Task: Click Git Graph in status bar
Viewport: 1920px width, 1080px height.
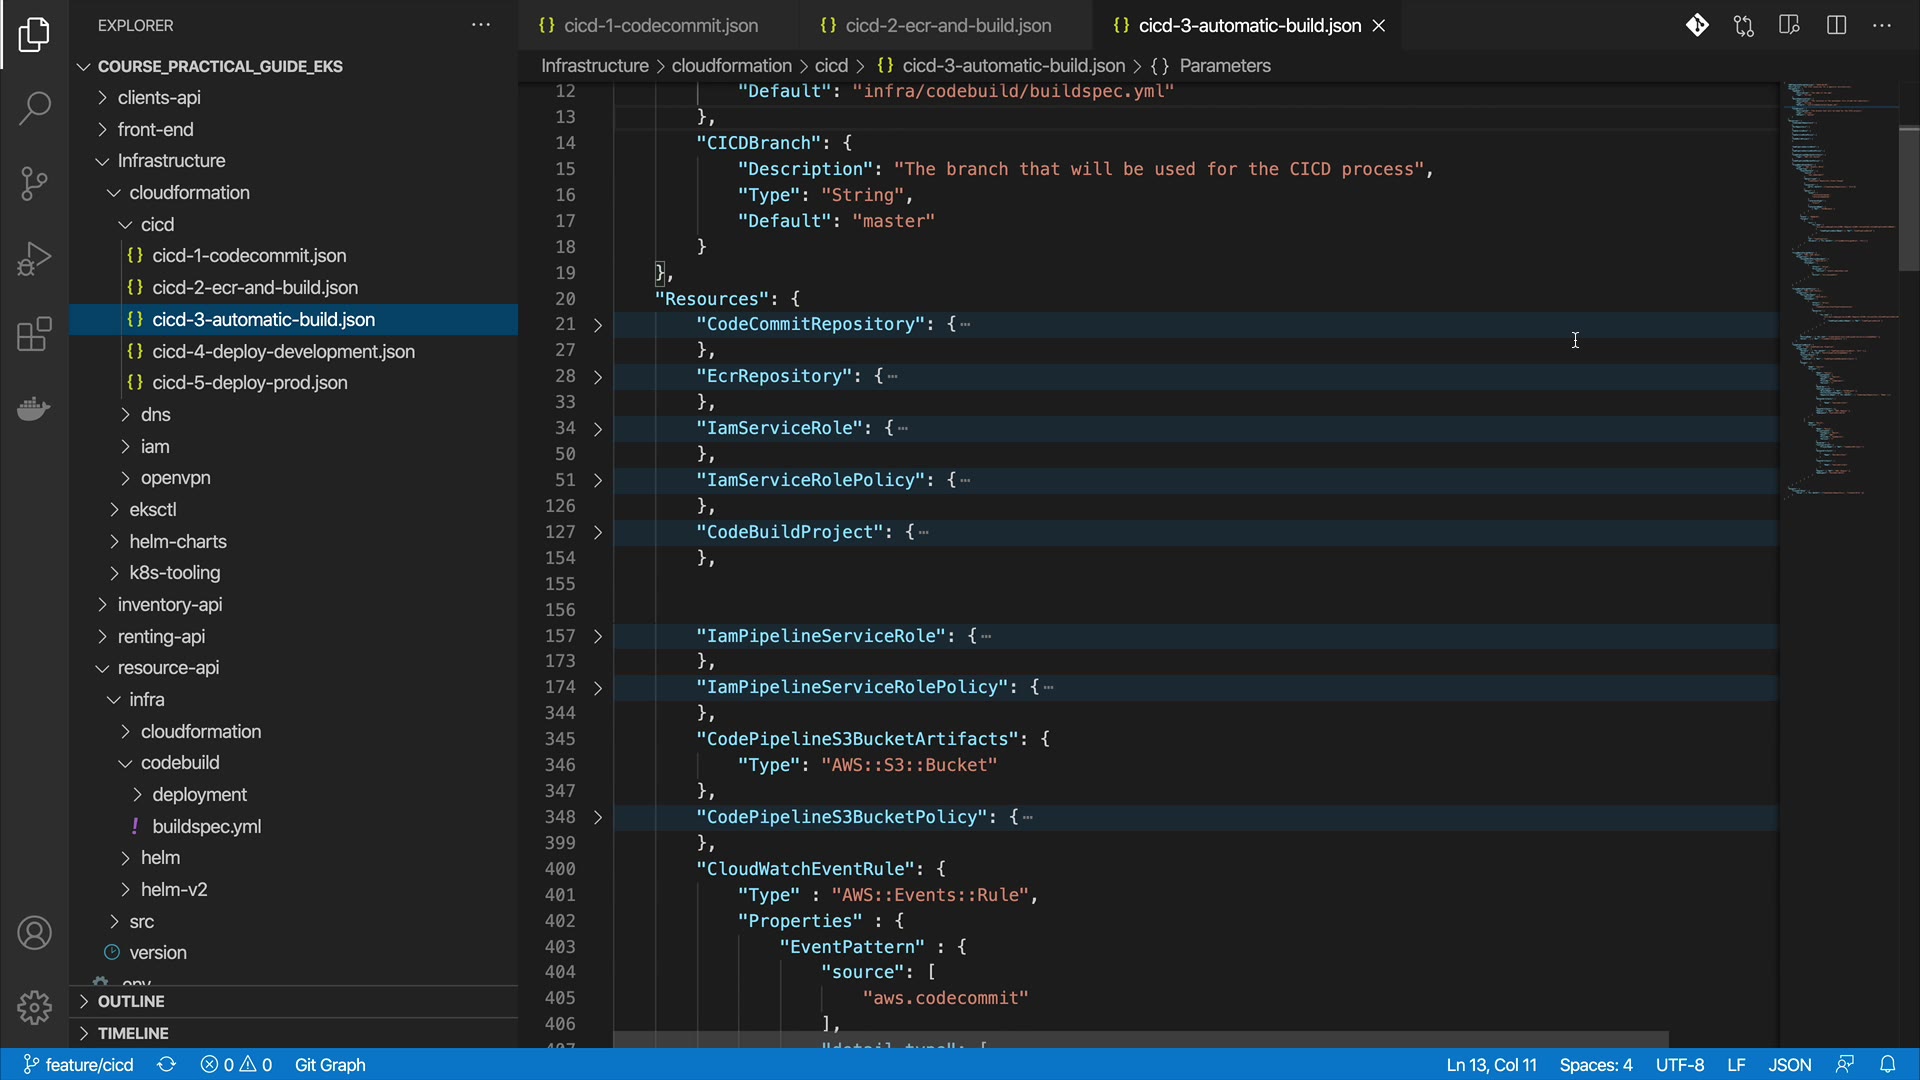Action: coord(330,1064)
